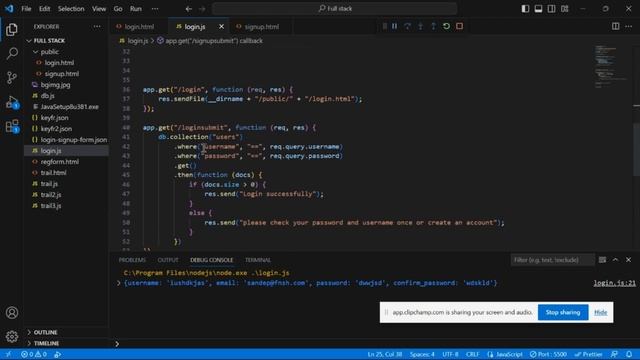Expand the logged object in debug console

click(x=119, y=283)
